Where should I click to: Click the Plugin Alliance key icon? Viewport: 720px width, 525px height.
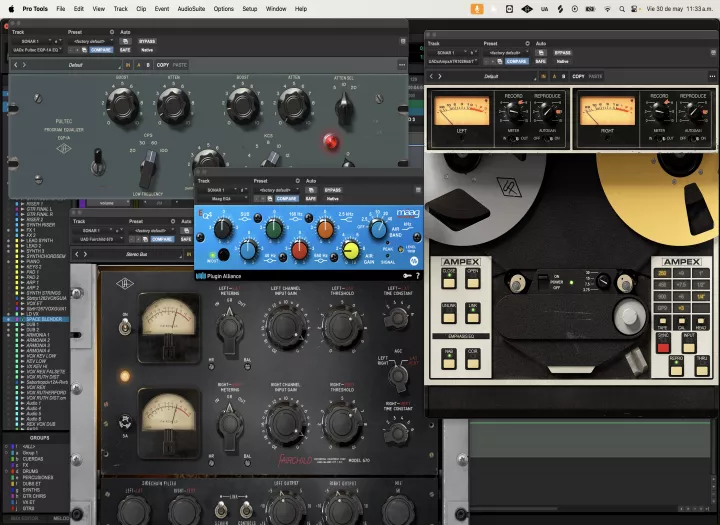407,276
